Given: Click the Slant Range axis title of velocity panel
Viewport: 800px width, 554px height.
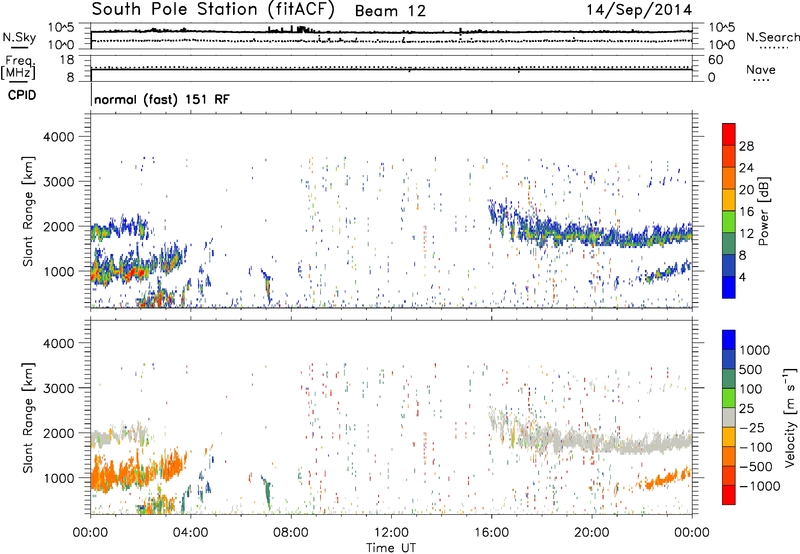Looking at the screenshot, I should 28,418.
